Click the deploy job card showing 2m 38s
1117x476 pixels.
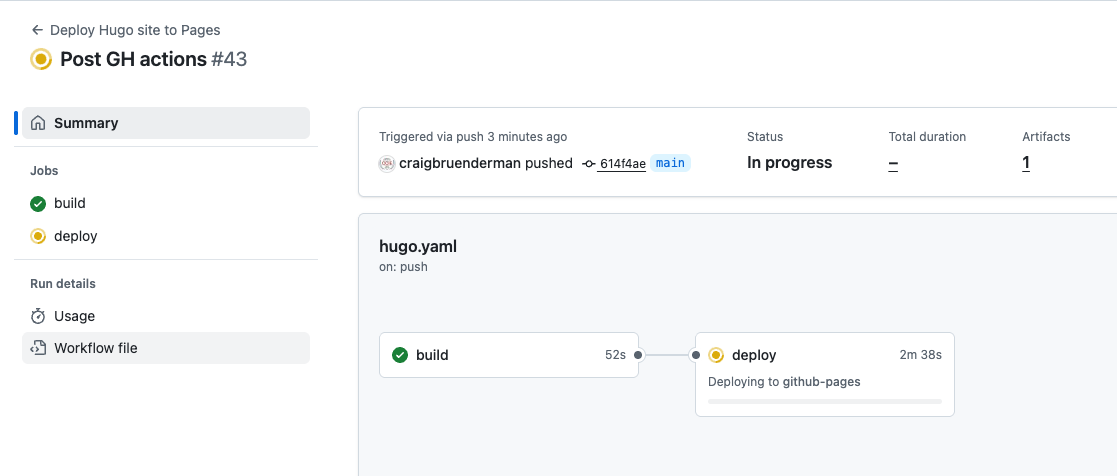[x=825, y=374]
